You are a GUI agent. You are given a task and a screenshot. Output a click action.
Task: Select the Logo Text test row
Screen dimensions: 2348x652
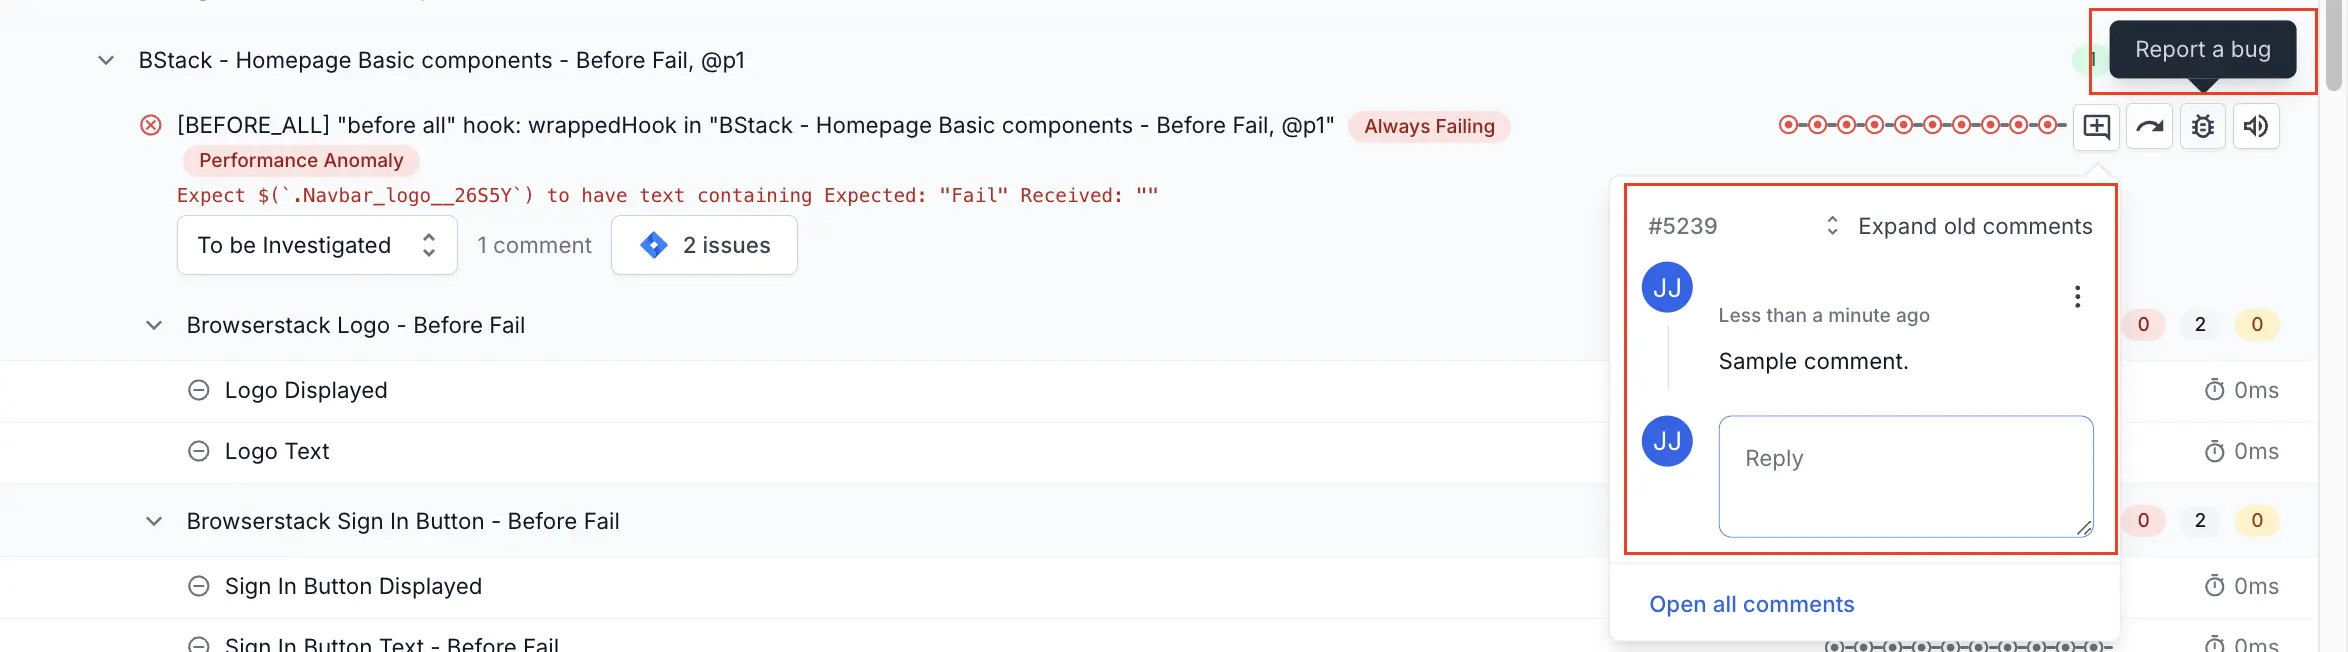tap(277, 451)
